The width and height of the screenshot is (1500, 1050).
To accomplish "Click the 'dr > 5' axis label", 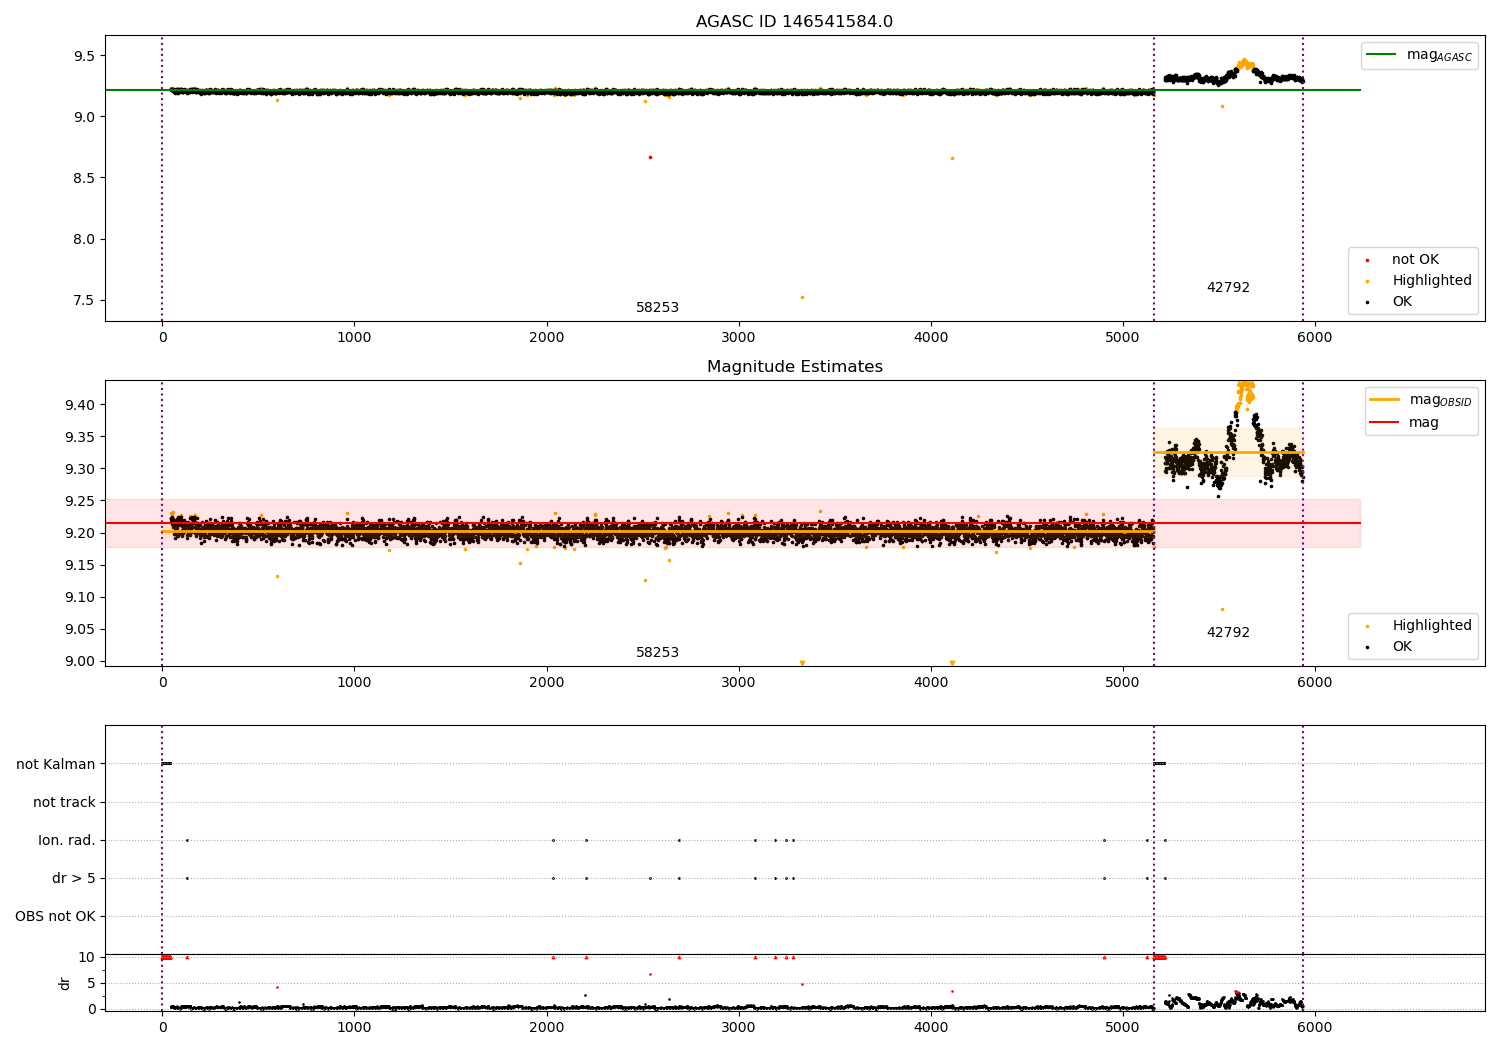I will click(74, 879).
